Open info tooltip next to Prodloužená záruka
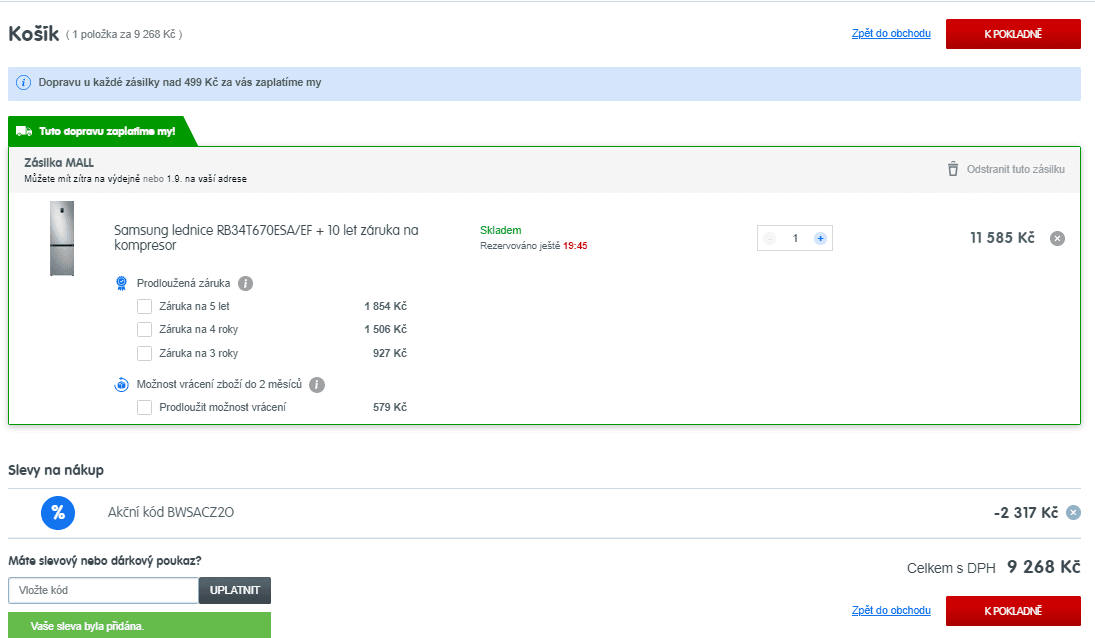The width and height of the screenshot is (1095, 638). pos(245,283)
